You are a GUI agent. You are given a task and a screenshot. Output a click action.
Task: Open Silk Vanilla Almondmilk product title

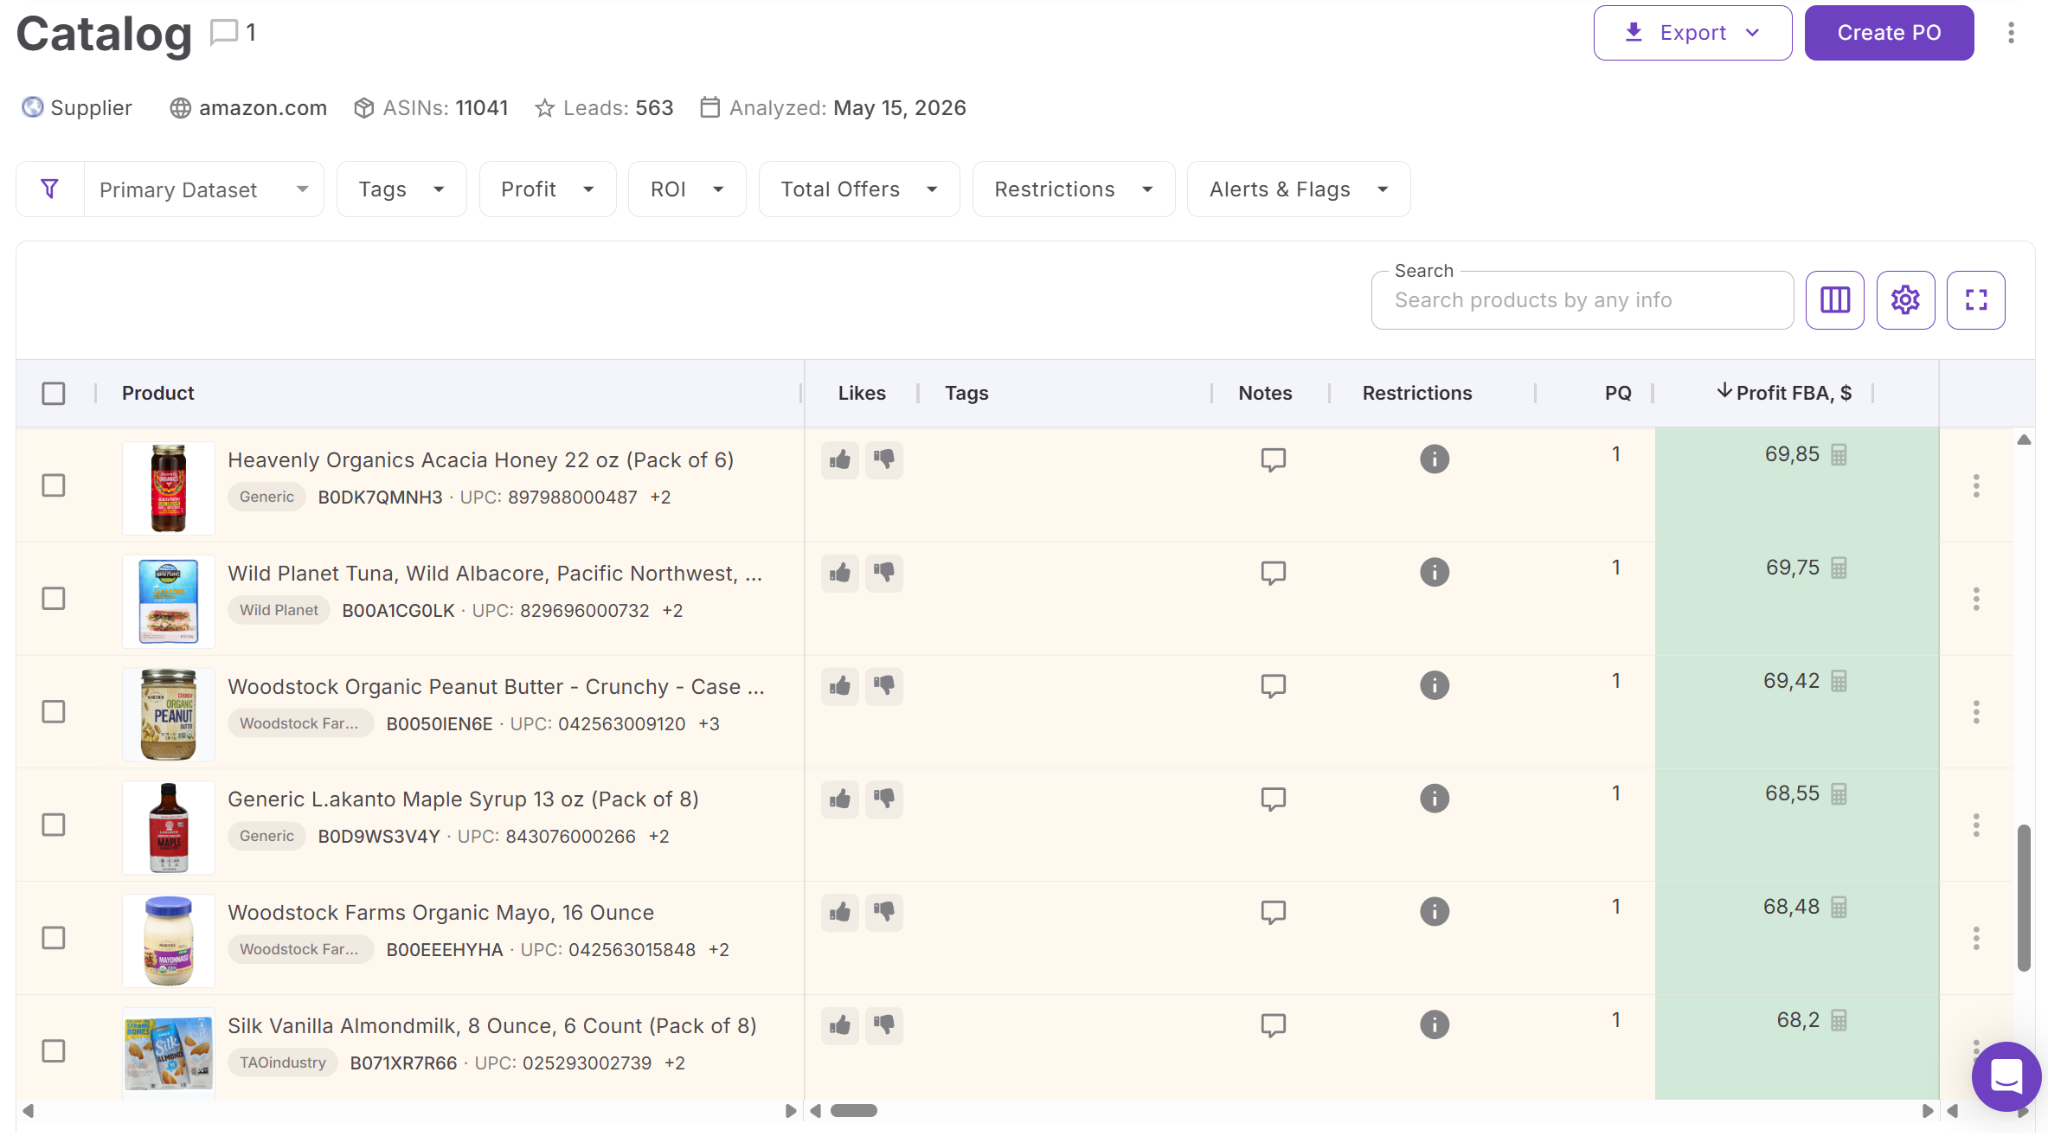pos(492,1026)
